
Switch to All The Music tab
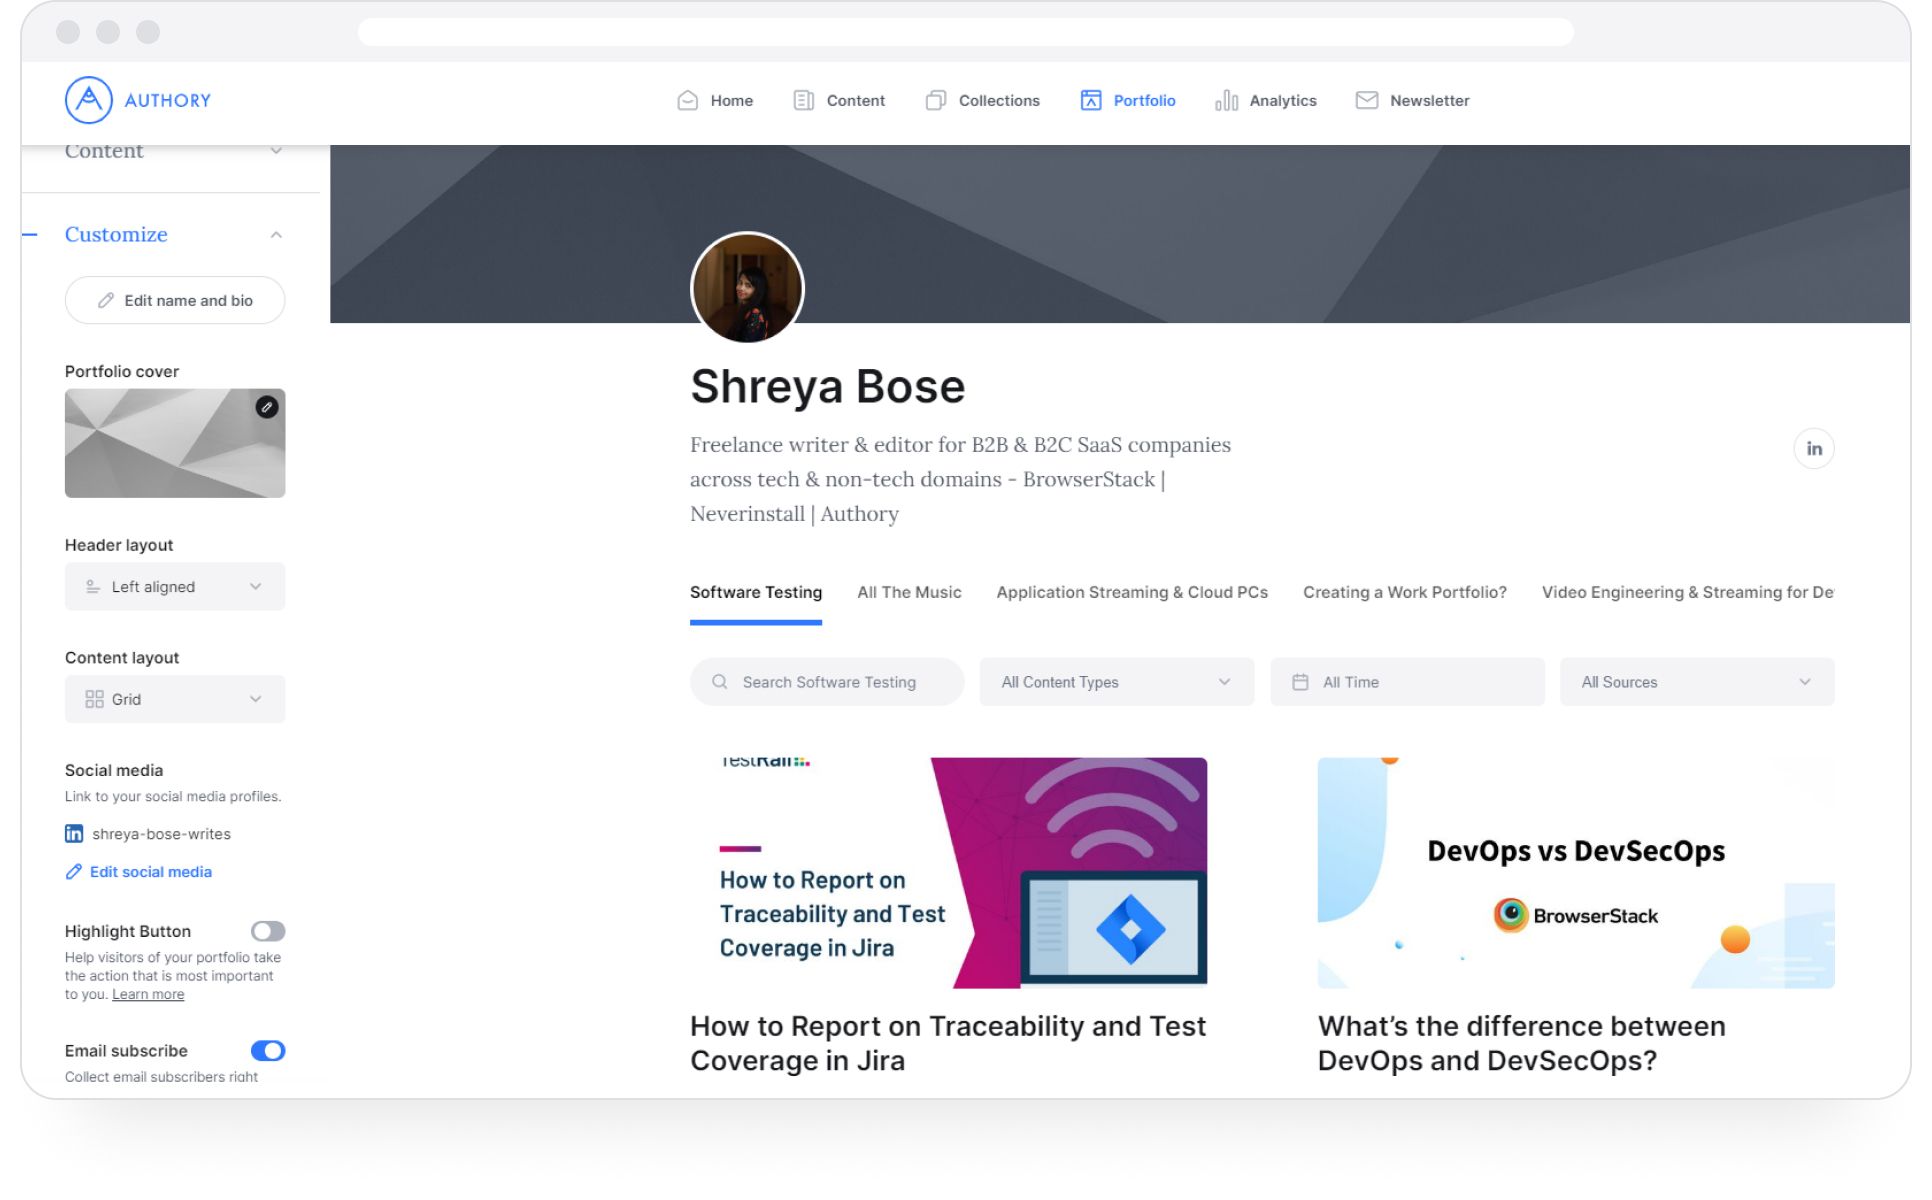coord(909,592)
